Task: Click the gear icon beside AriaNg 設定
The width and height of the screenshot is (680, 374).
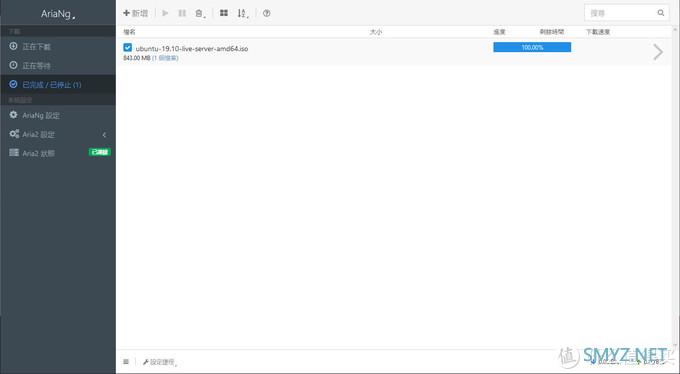Action: pos(13,115)
